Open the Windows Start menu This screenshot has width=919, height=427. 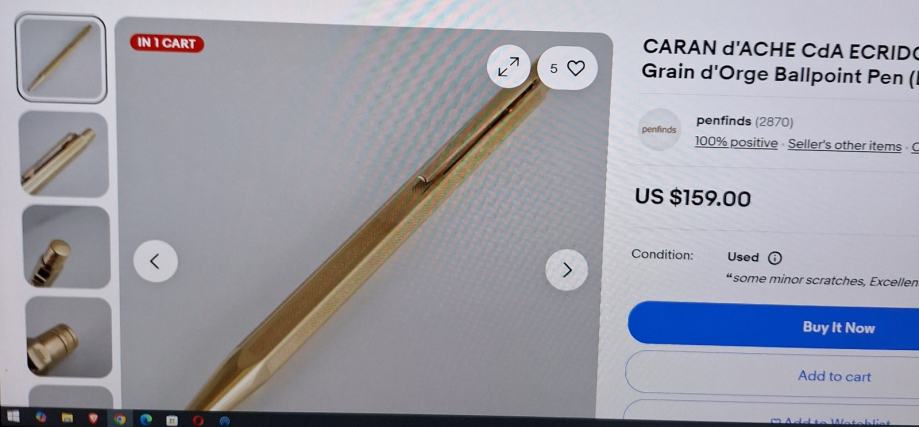point(13,417)
